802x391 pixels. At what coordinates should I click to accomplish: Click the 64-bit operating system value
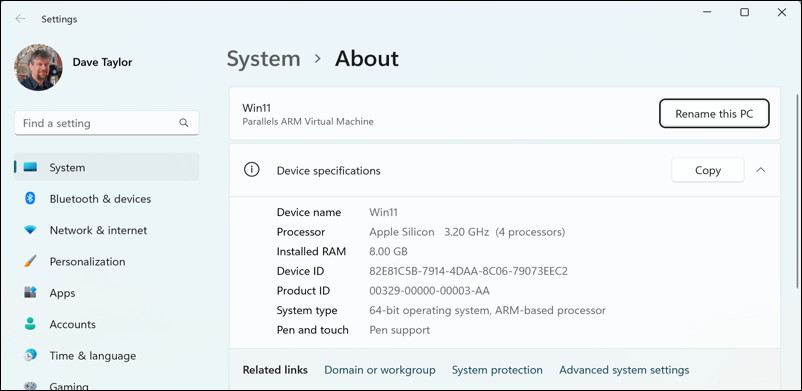[x=487, y=310]
